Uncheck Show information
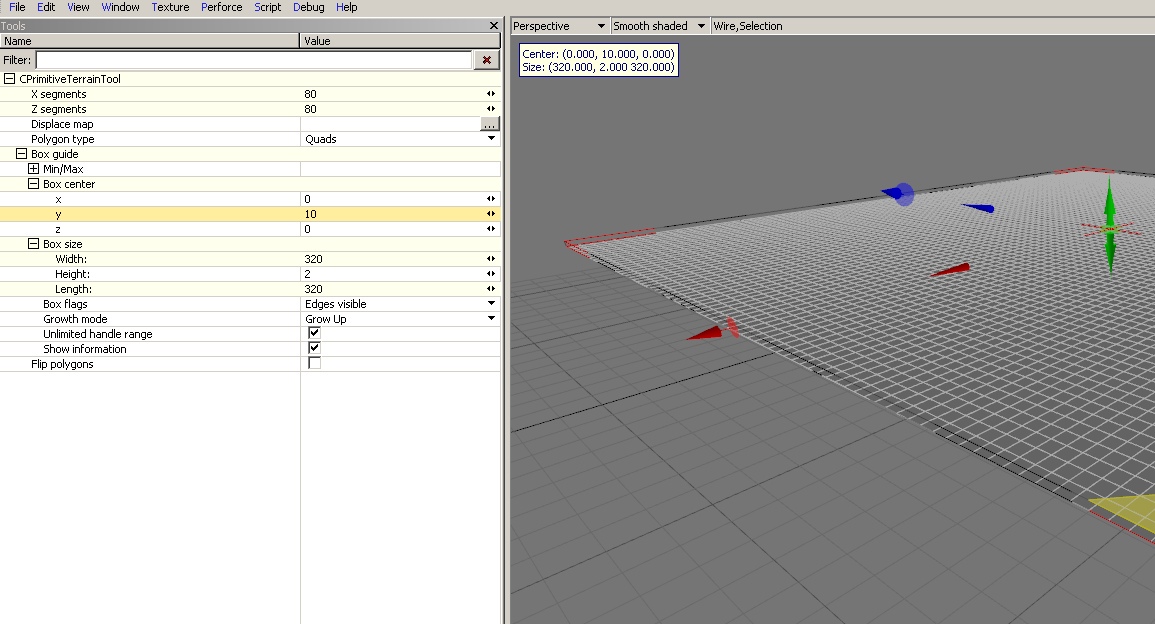The height and width of the screenshot is (624, 1155). [x=315, y=348]
